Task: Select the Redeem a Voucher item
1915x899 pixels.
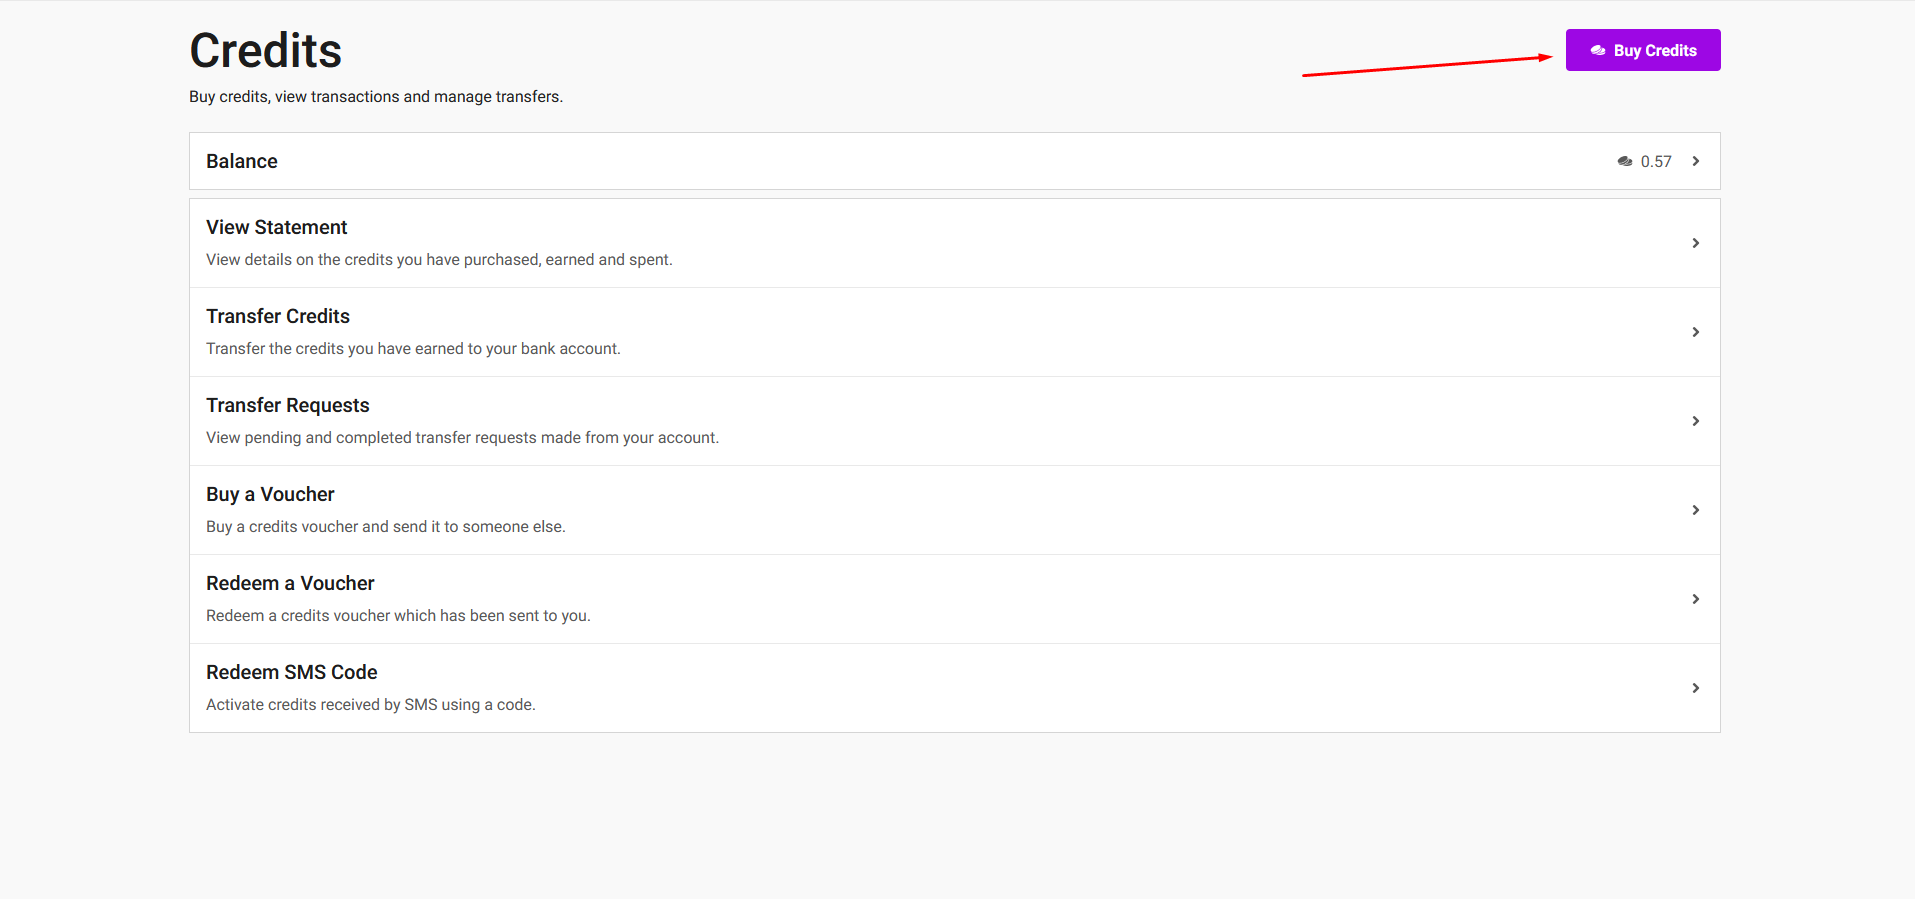Action: tap(955, 599)
